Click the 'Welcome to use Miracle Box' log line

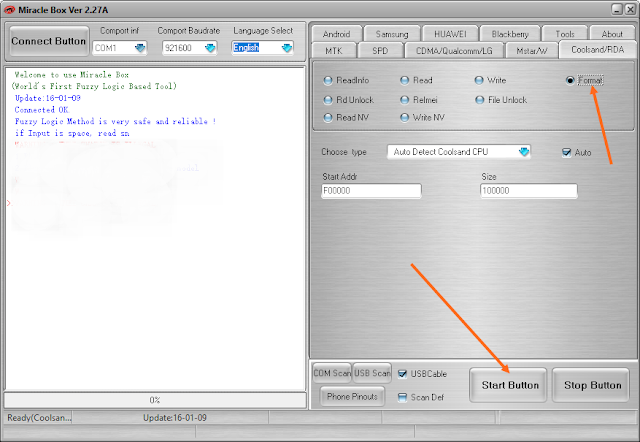tap(71, 75)
